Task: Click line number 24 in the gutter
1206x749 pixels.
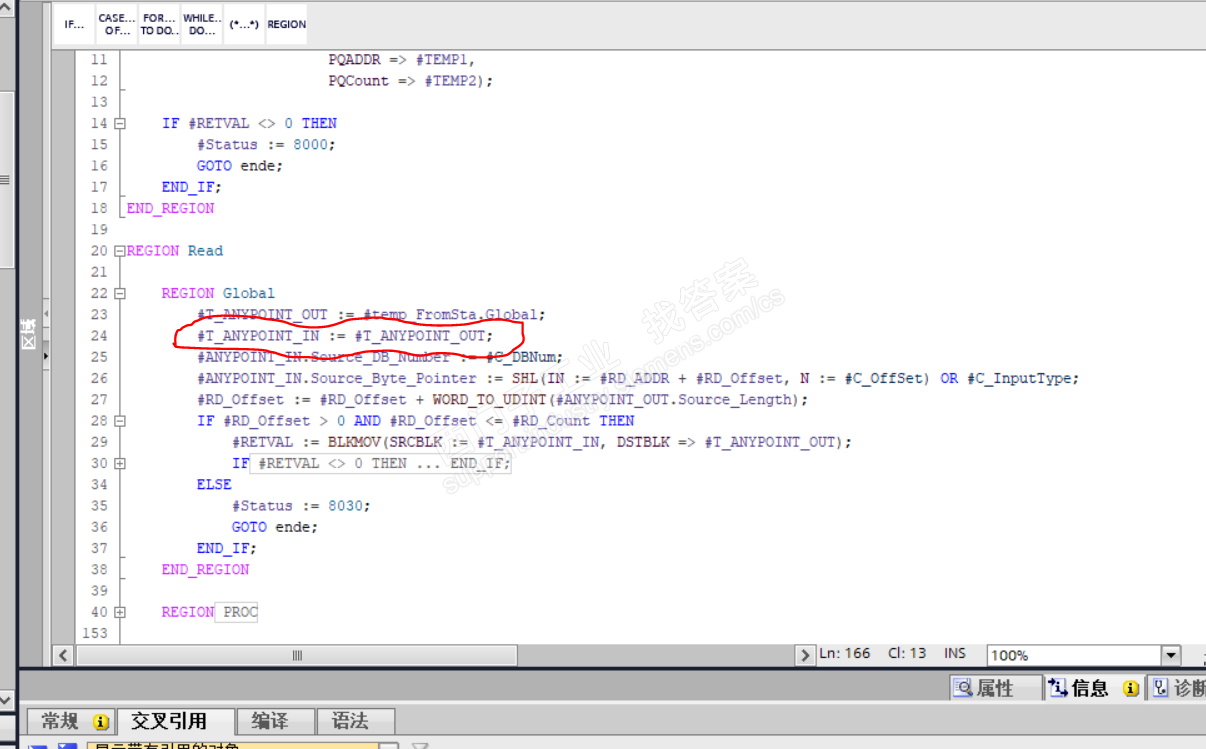Action: pyautogui.click(x=98, y=336)
